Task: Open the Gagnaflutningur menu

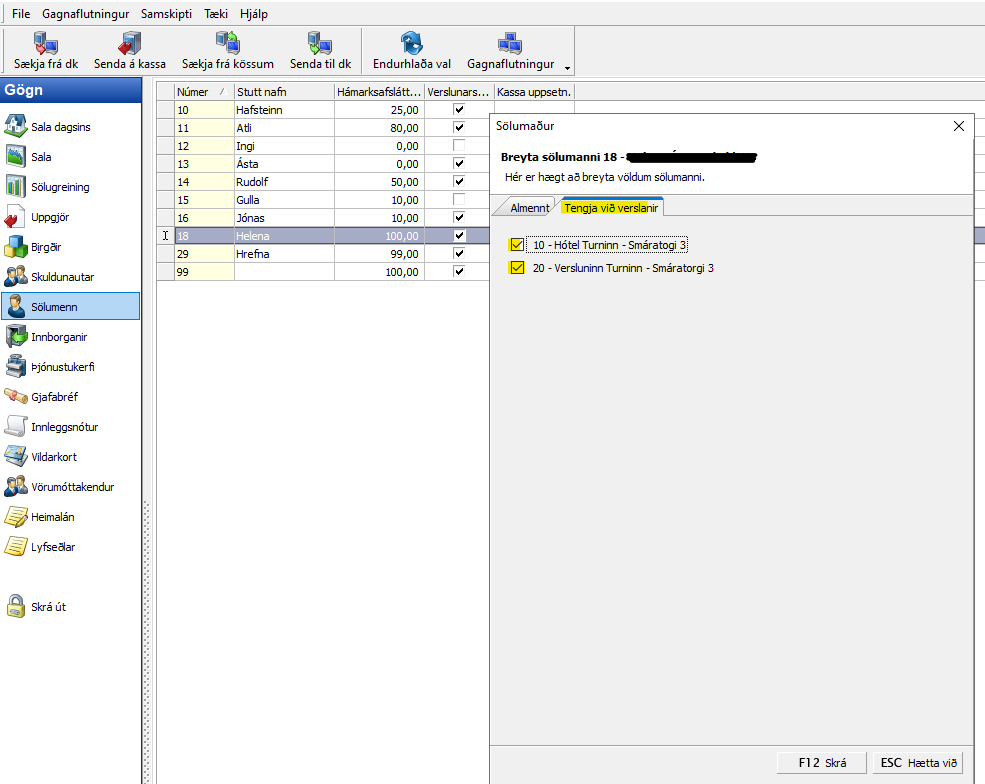Action: tap(85, 14)
